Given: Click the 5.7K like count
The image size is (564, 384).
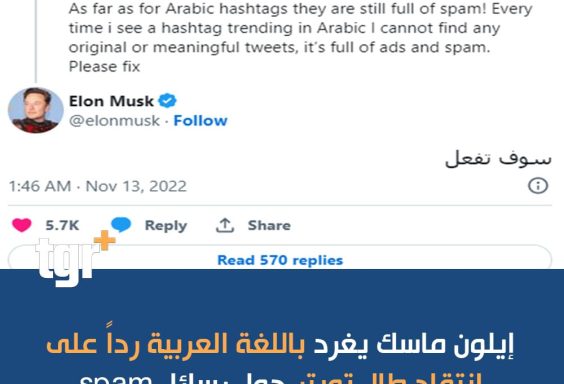Looking at the screenshot, I should (x=62, y=225).
